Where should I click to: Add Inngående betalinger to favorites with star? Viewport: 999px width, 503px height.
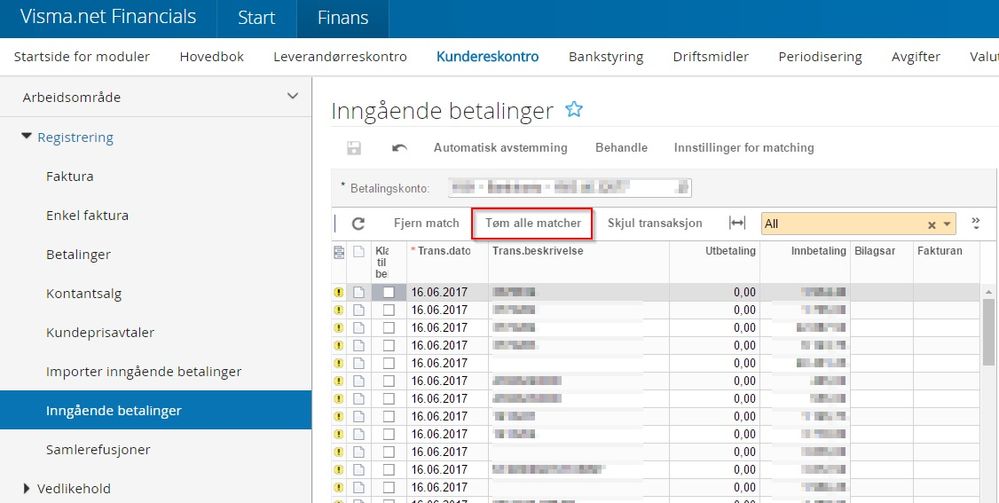(573, 110)
